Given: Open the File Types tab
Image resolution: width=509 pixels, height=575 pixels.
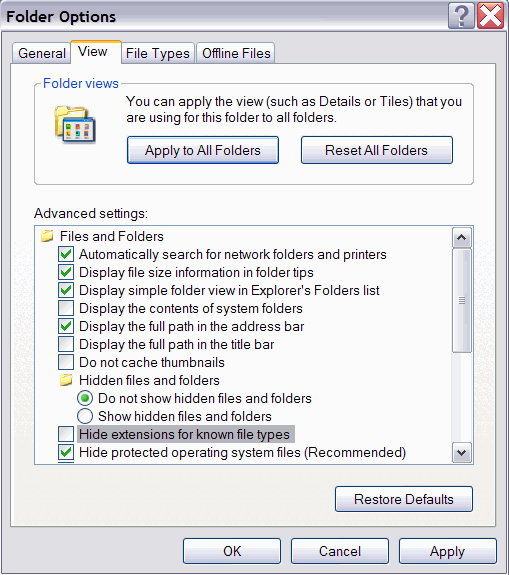Looking at the screenshot, I should click(x=158, y=54).
